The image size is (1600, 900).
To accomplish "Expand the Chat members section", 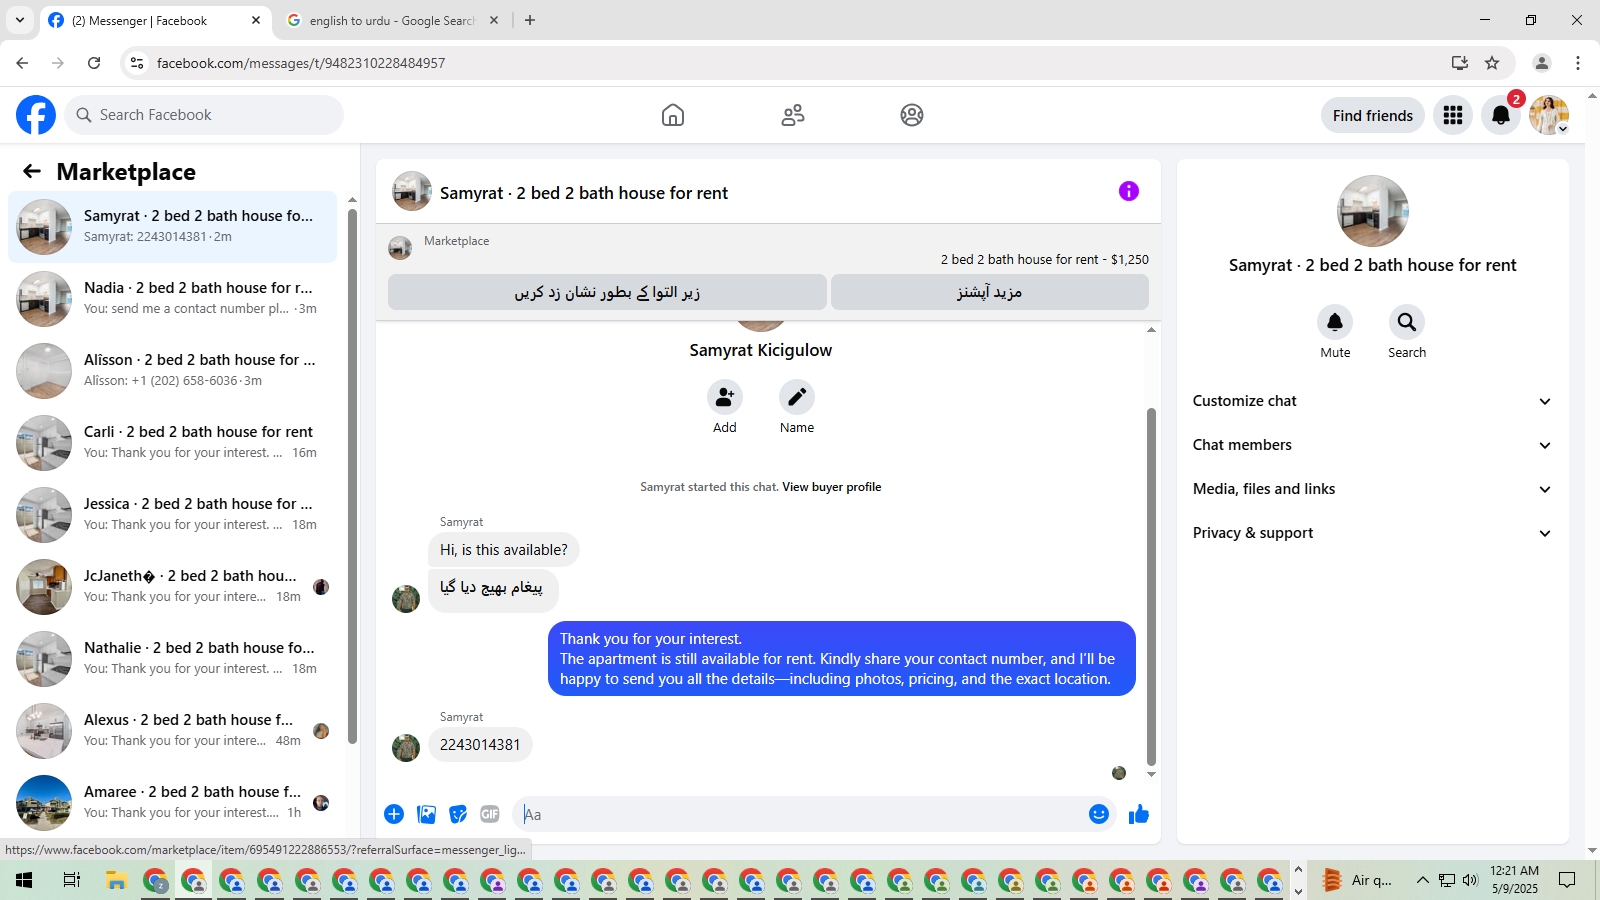I will [1372, 445].
